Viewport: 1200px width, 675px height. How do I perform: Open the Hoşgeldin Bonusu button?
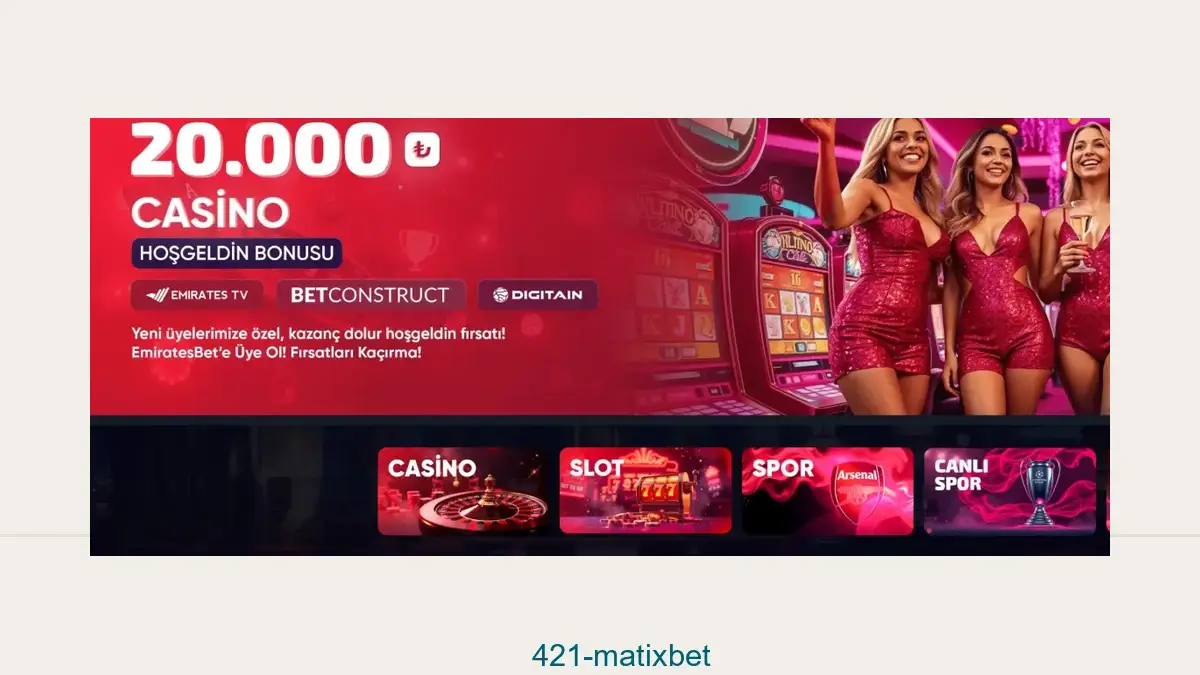[x=237, y=253]
